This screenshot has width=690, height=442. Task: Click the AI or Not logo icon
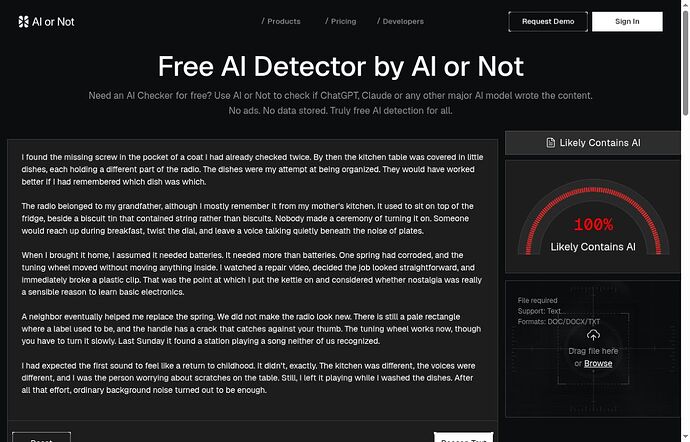coord(23,22)
